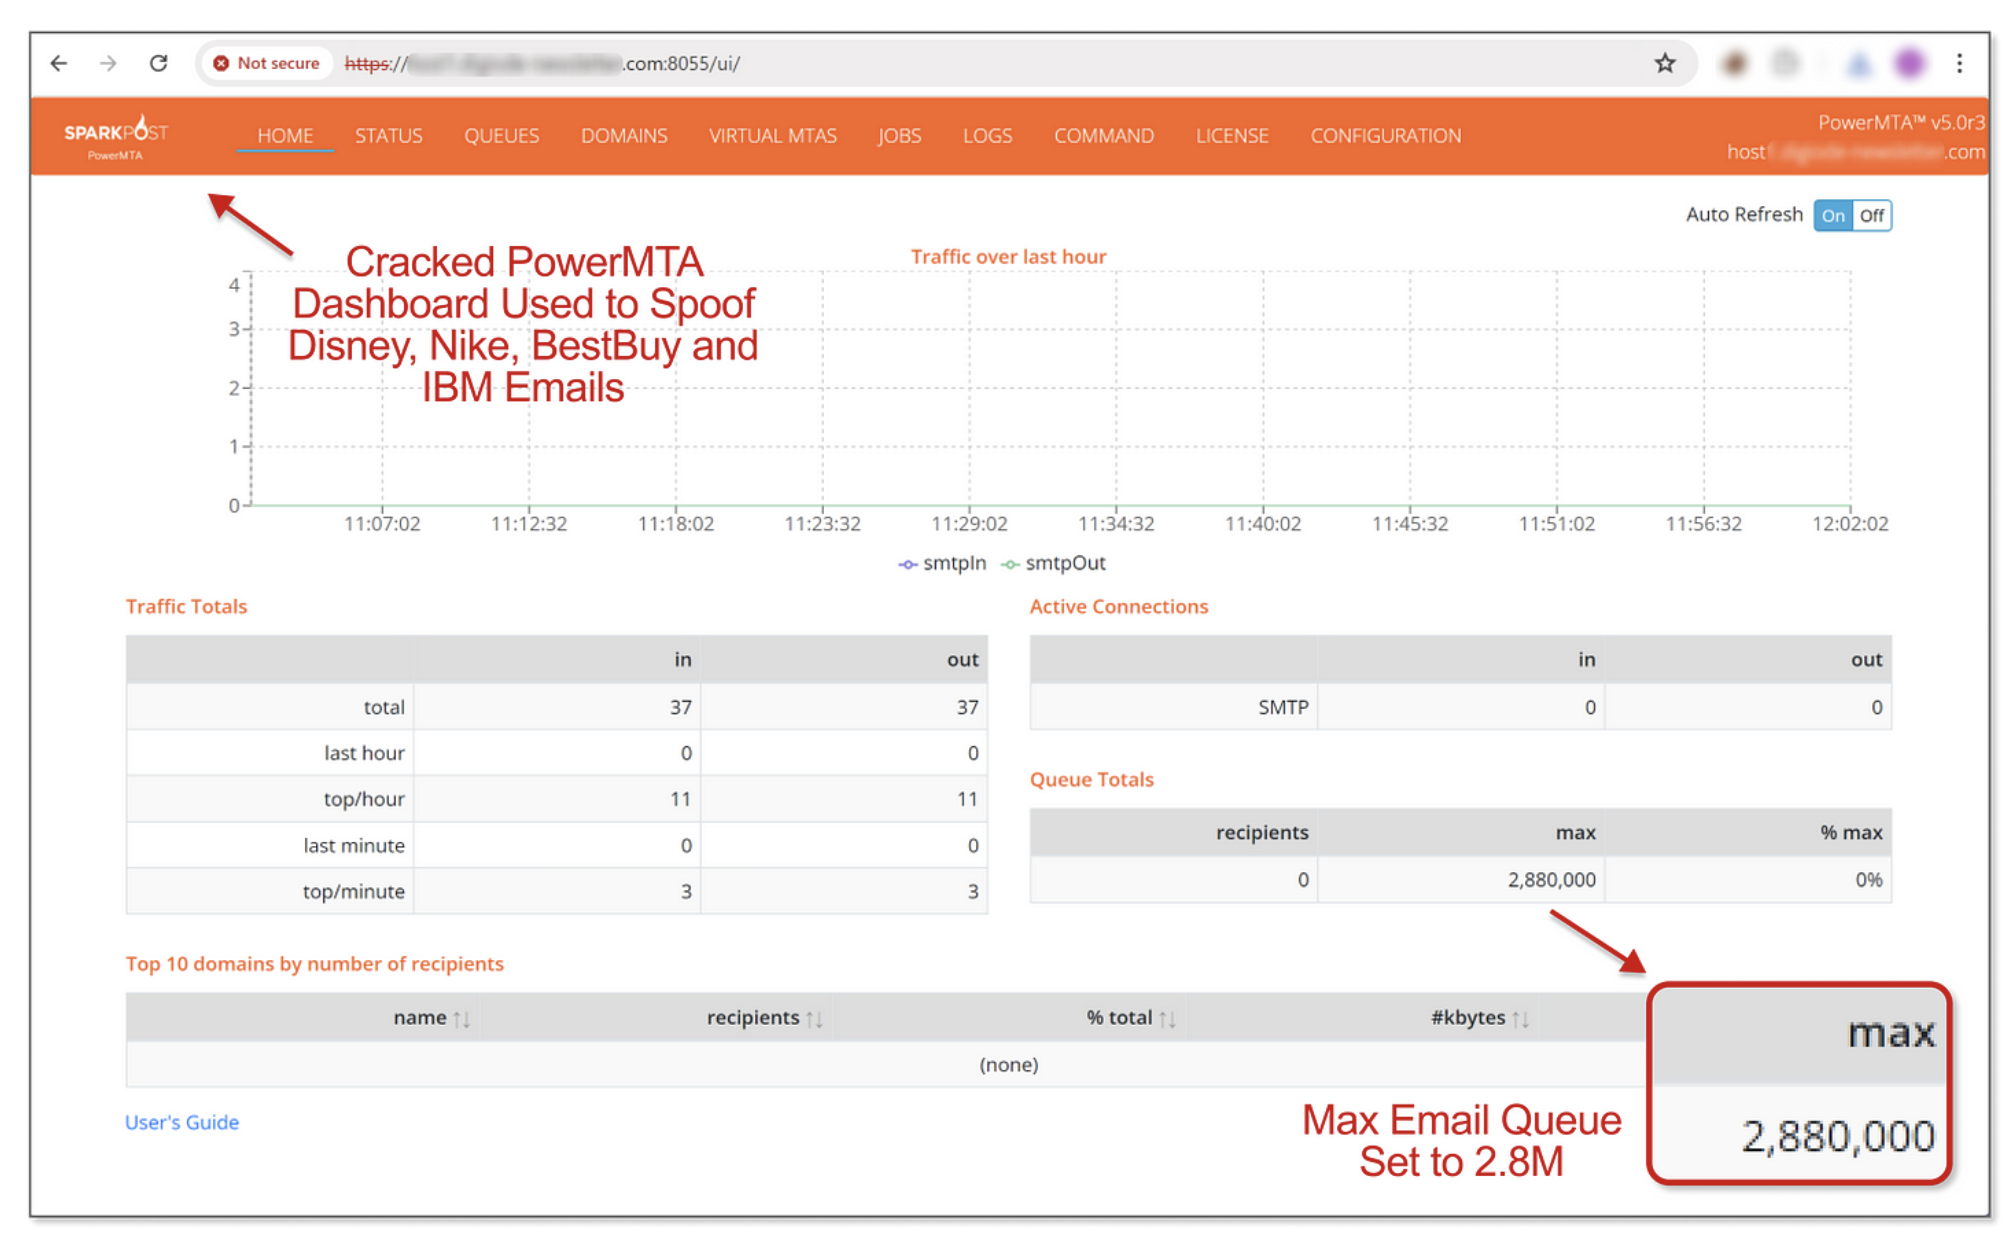
Task: Bookmark the page with the star icon
Action: click(x=1664, y=63)
